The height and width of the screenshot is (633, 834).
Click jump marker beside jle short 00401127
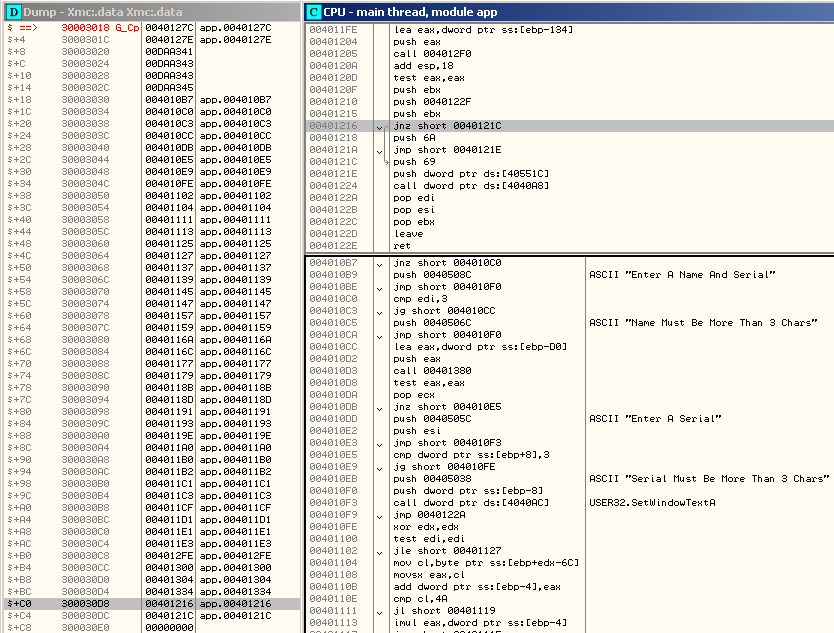(x=379, y=550)
